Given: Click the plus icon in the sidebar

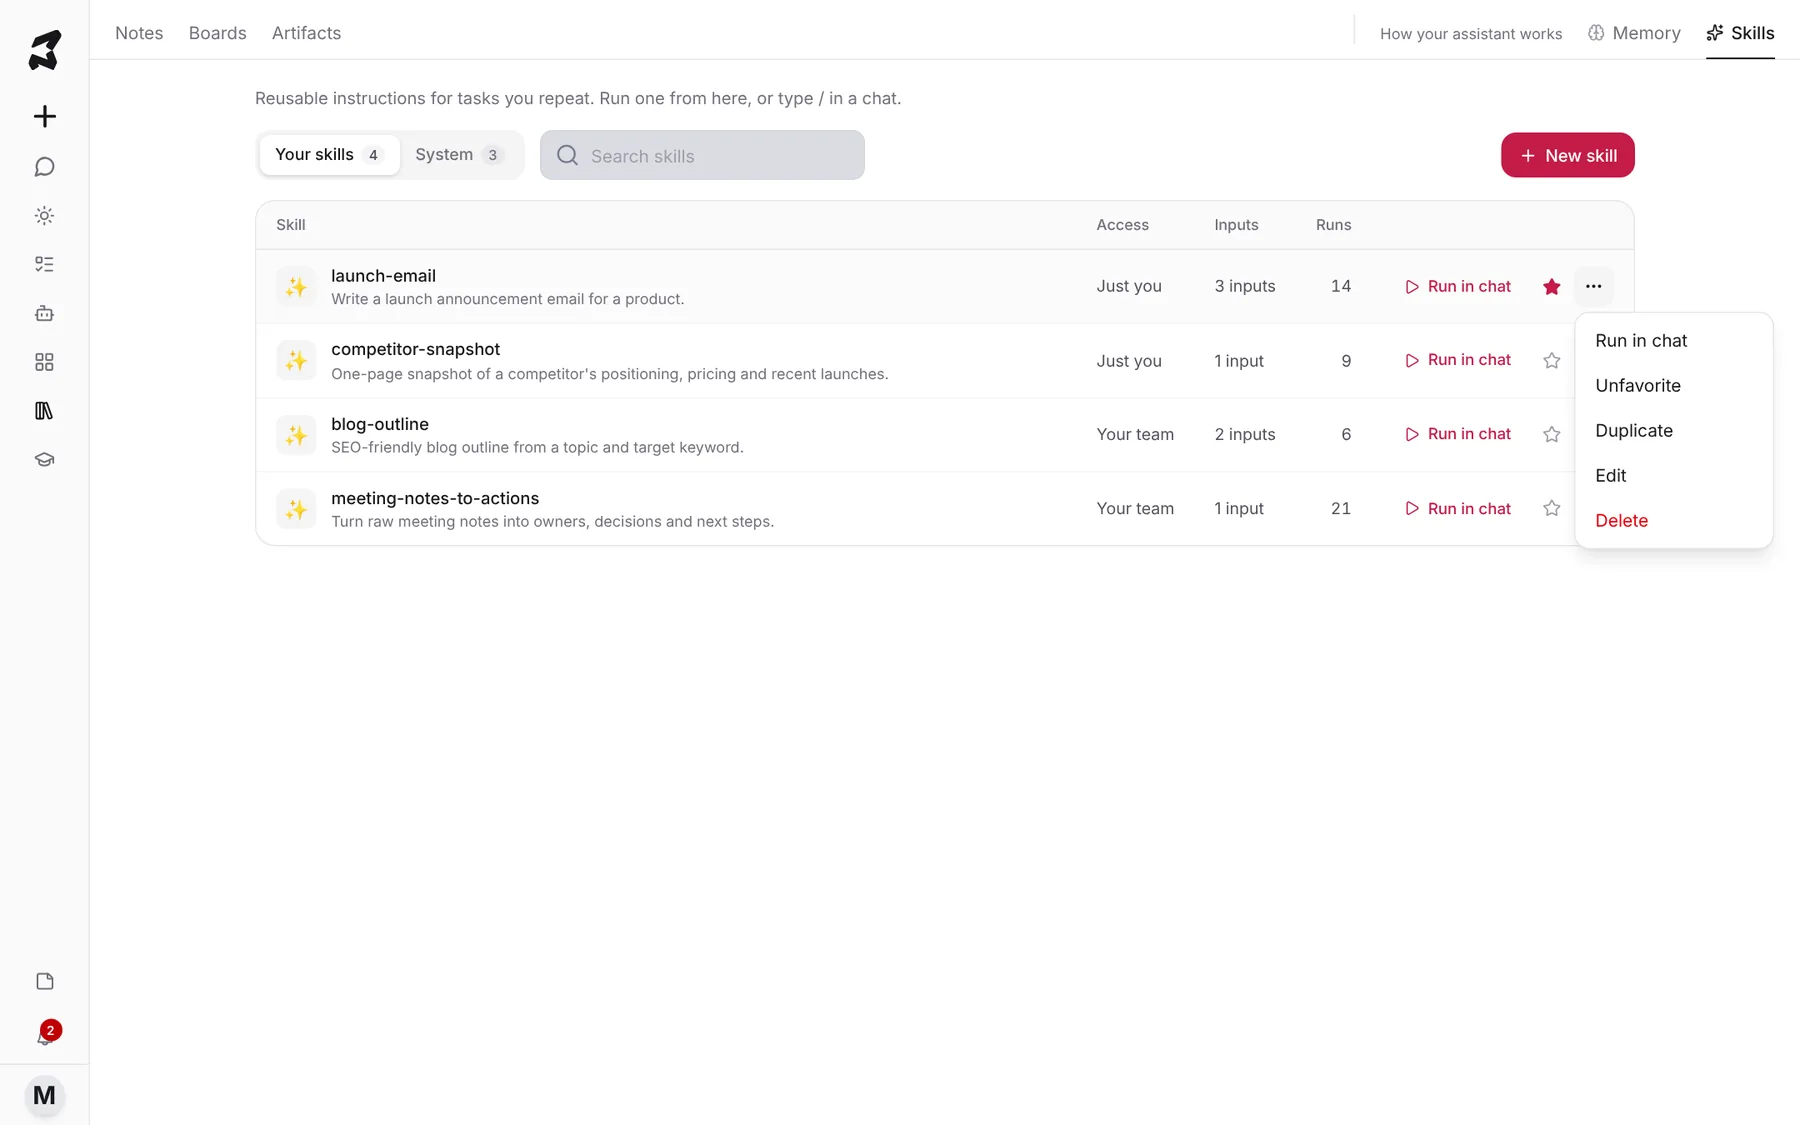Looking at the screenshot, I should click(44, 116).
